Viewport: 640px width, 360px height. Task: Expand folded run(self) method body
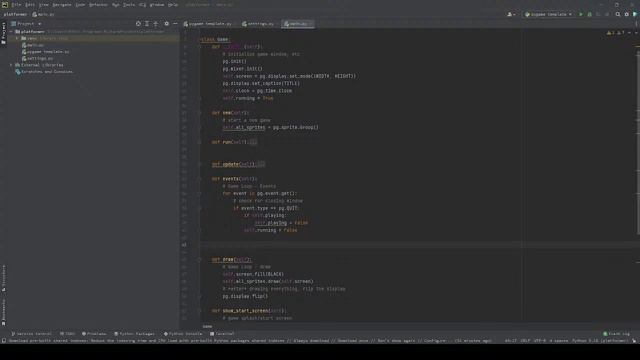[x=253, y=142]
